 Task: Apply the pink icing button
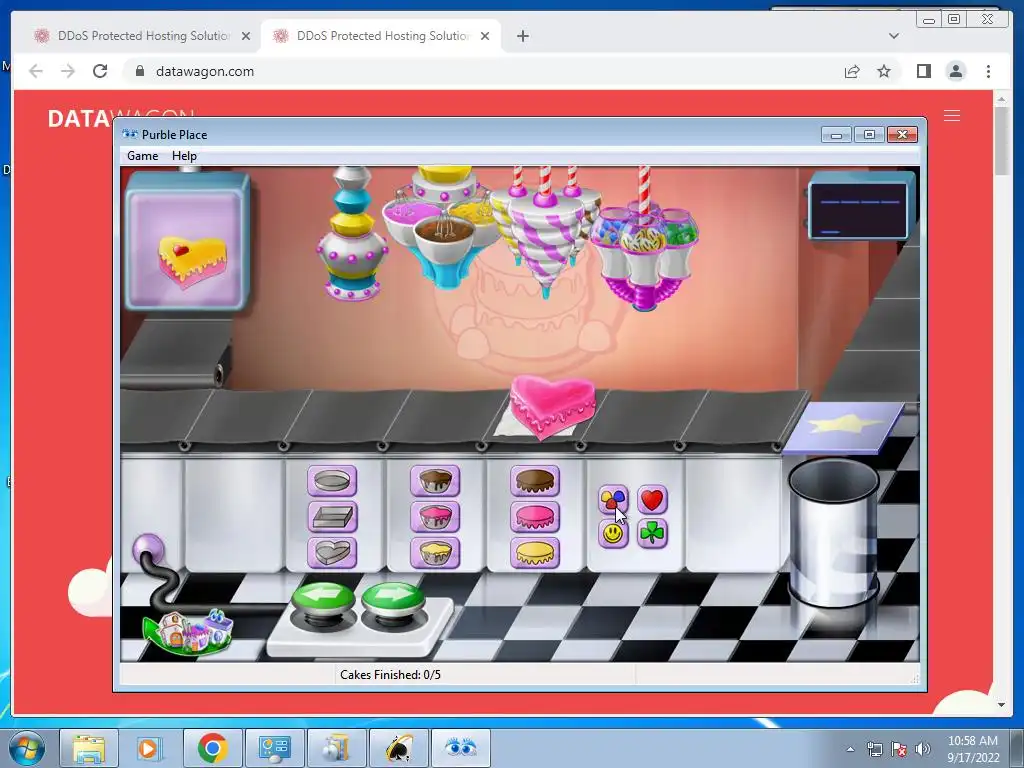(x=535, y=518)
